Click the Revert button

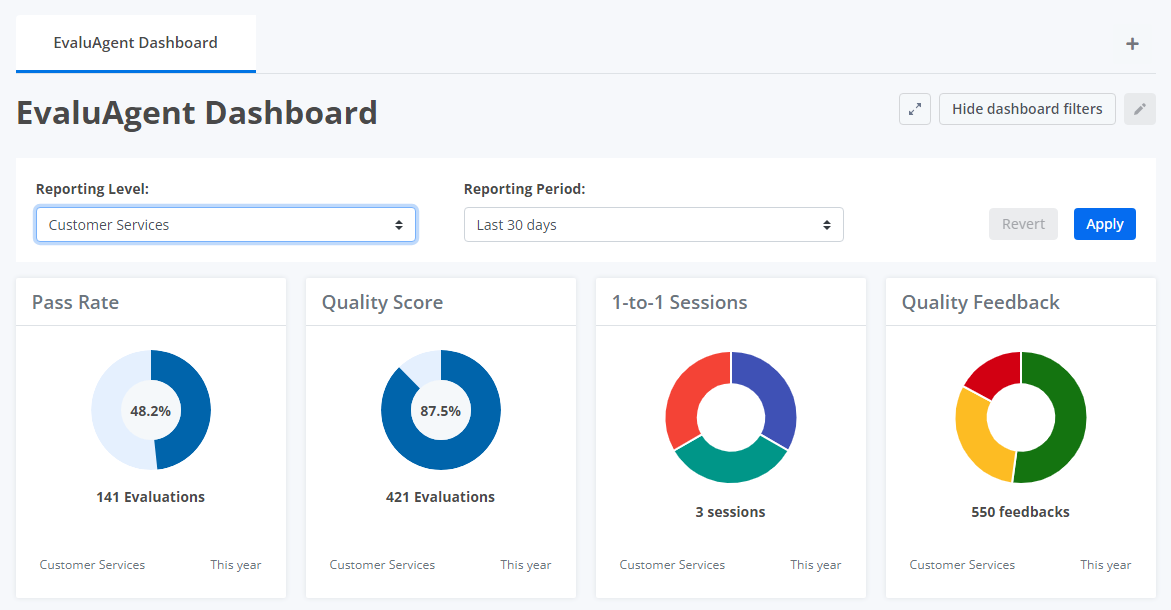1023,224
